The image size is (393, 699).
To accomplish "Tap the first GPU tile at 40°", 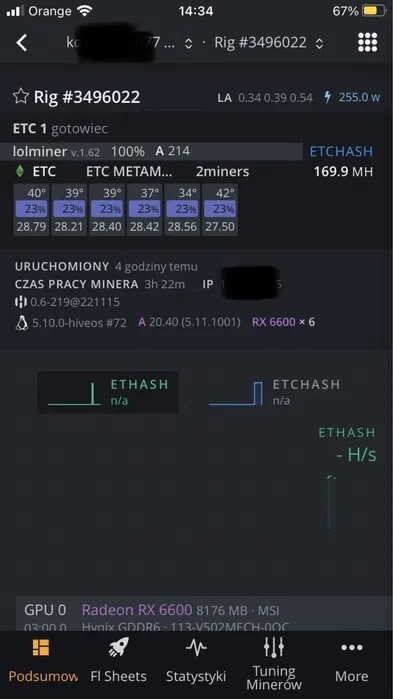I will point(31,210).
